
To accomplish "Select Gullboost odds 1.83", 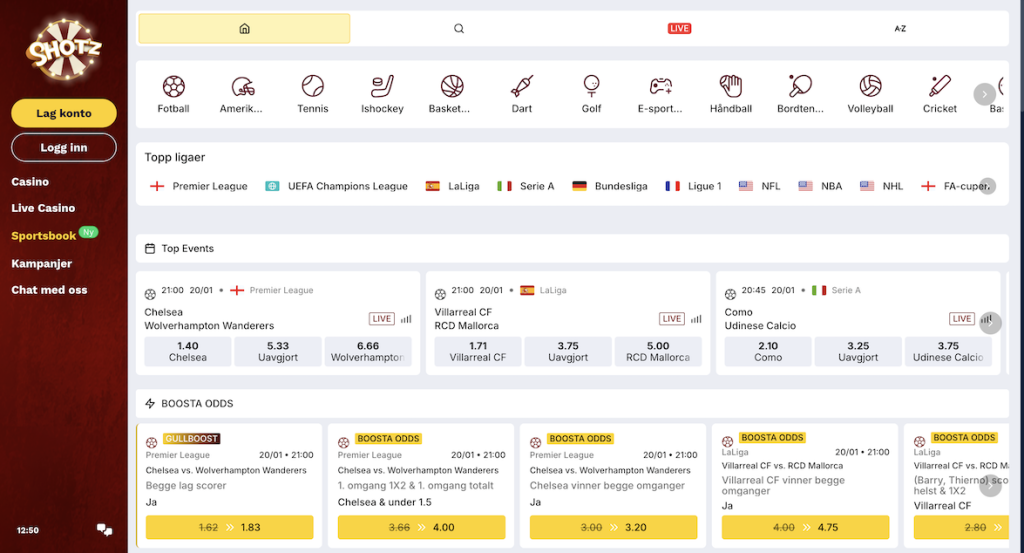I will 229,527.
